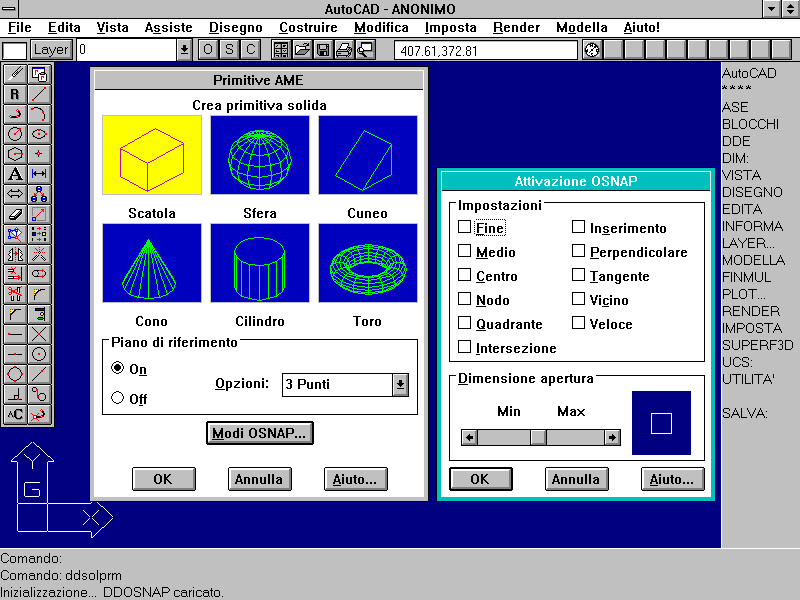The width and height of the screenshot is (800, 600).
Task: Select the Text tool letter A
Action: [x=15, y=174]
